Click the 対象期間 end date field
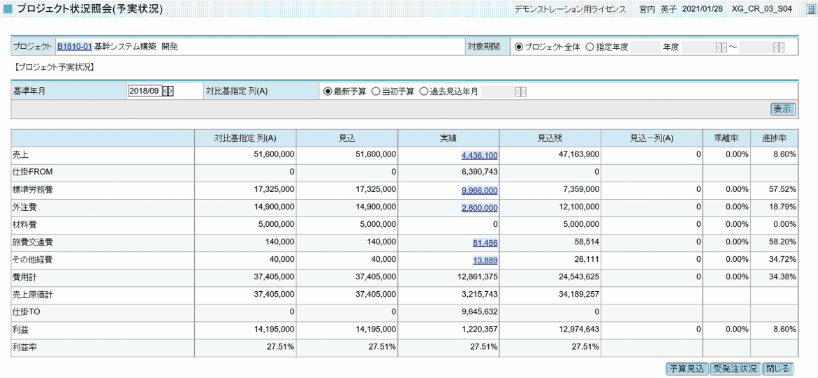Screen dimensions: 818x378 pyautogui.click(x=756, y=46)
